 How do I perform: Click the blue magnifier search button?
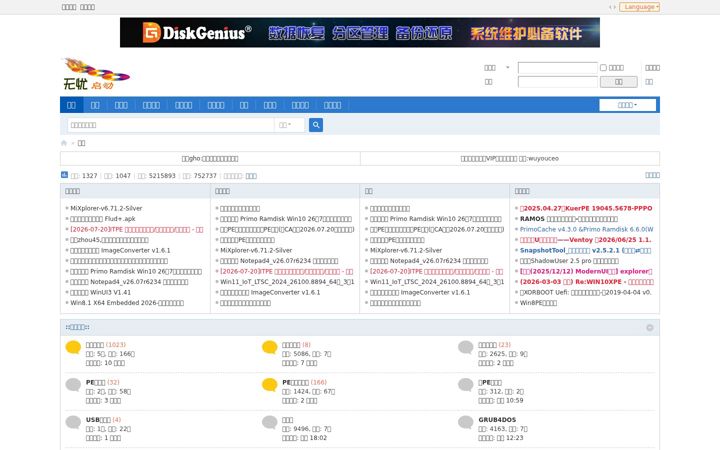pos(316,125)
